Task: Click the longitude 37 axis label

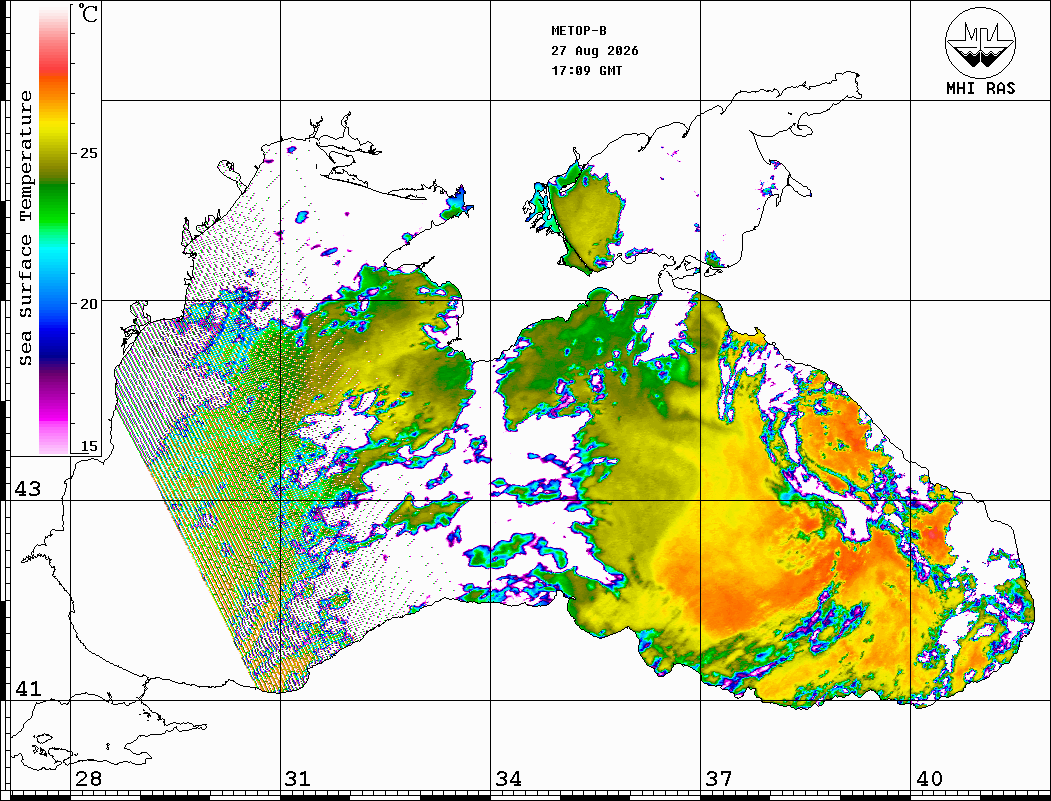Action: click(719, 778)
